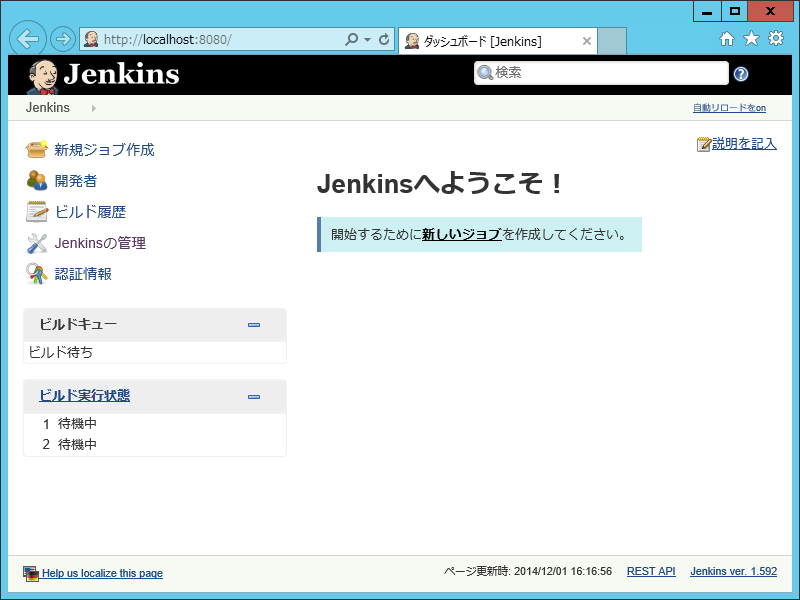This screenshot has height=600, width=800.
Task: Open the ビルド履歴 sidebar link
Action: 90,212
